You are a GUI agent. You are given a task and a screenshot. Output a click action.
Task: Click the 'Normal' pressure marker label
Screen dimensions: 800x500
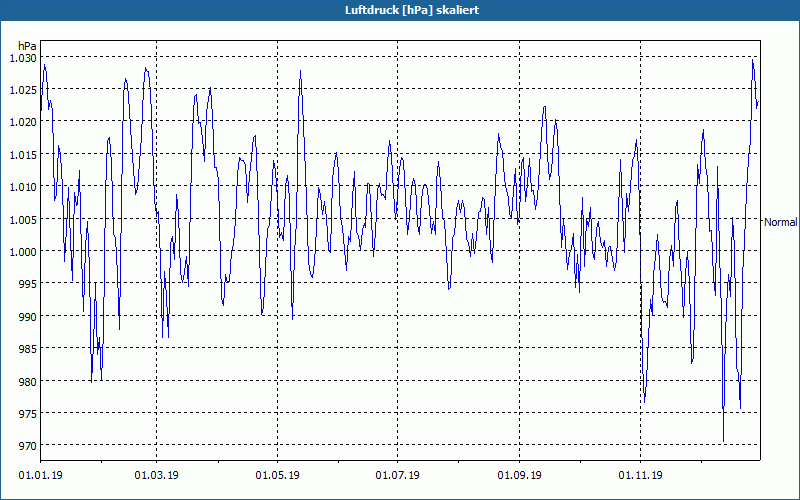click(x=781, y=222)
